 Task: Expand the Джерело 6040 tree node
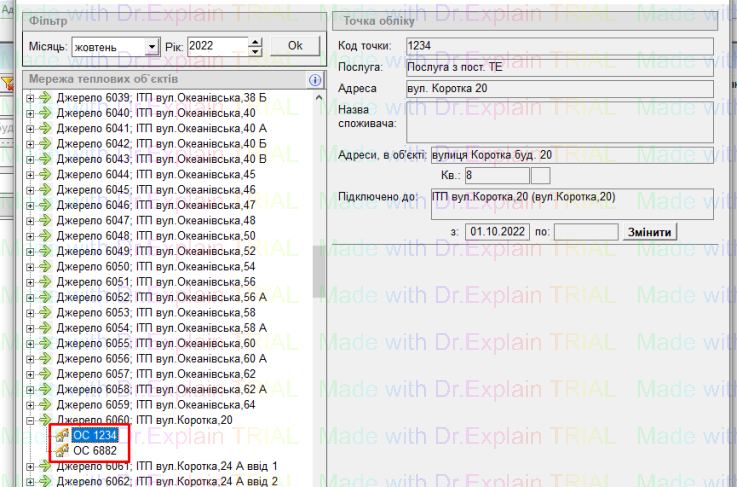click(31, 113)
